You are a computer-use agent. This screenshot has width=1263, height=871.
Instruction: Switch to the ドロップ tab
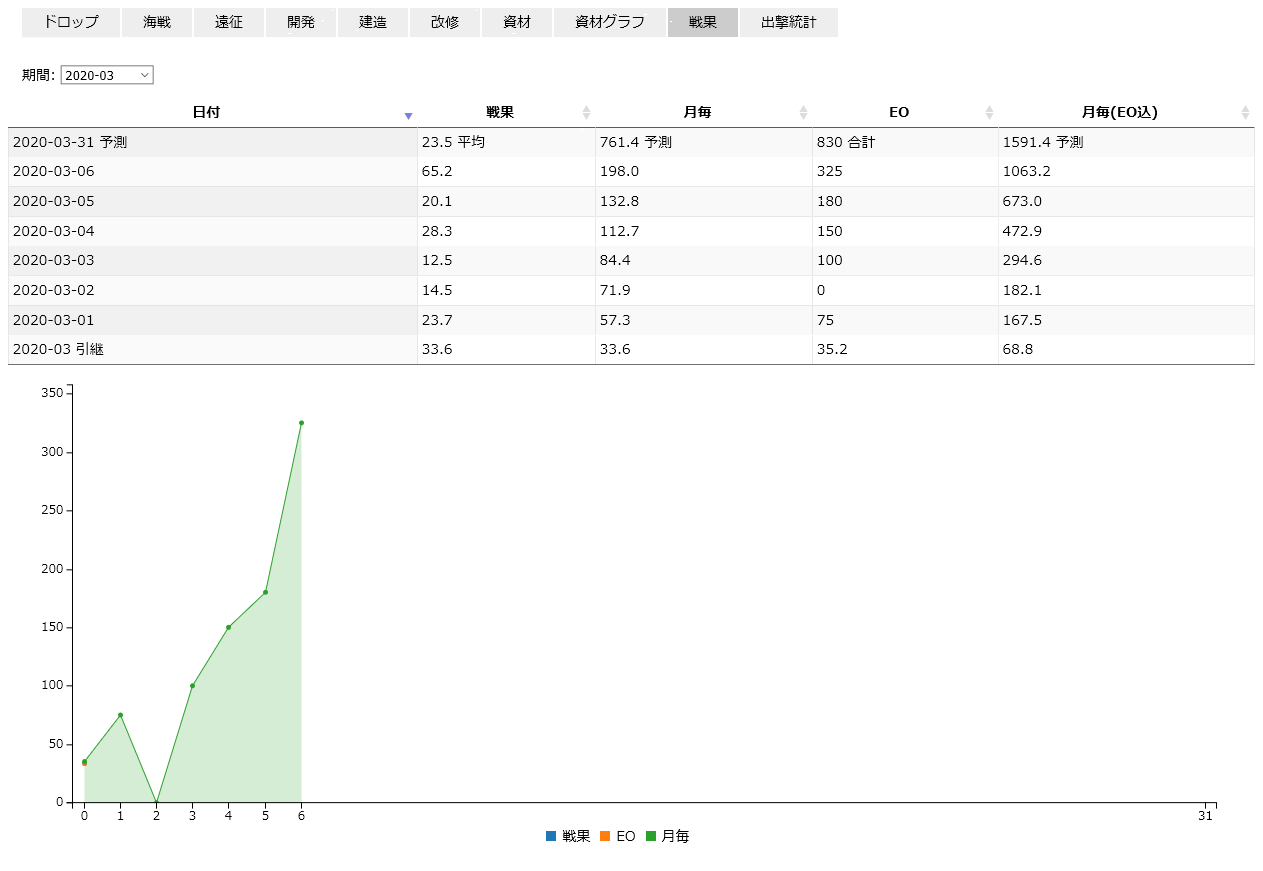pyautogui.click(x=71, y=22)
